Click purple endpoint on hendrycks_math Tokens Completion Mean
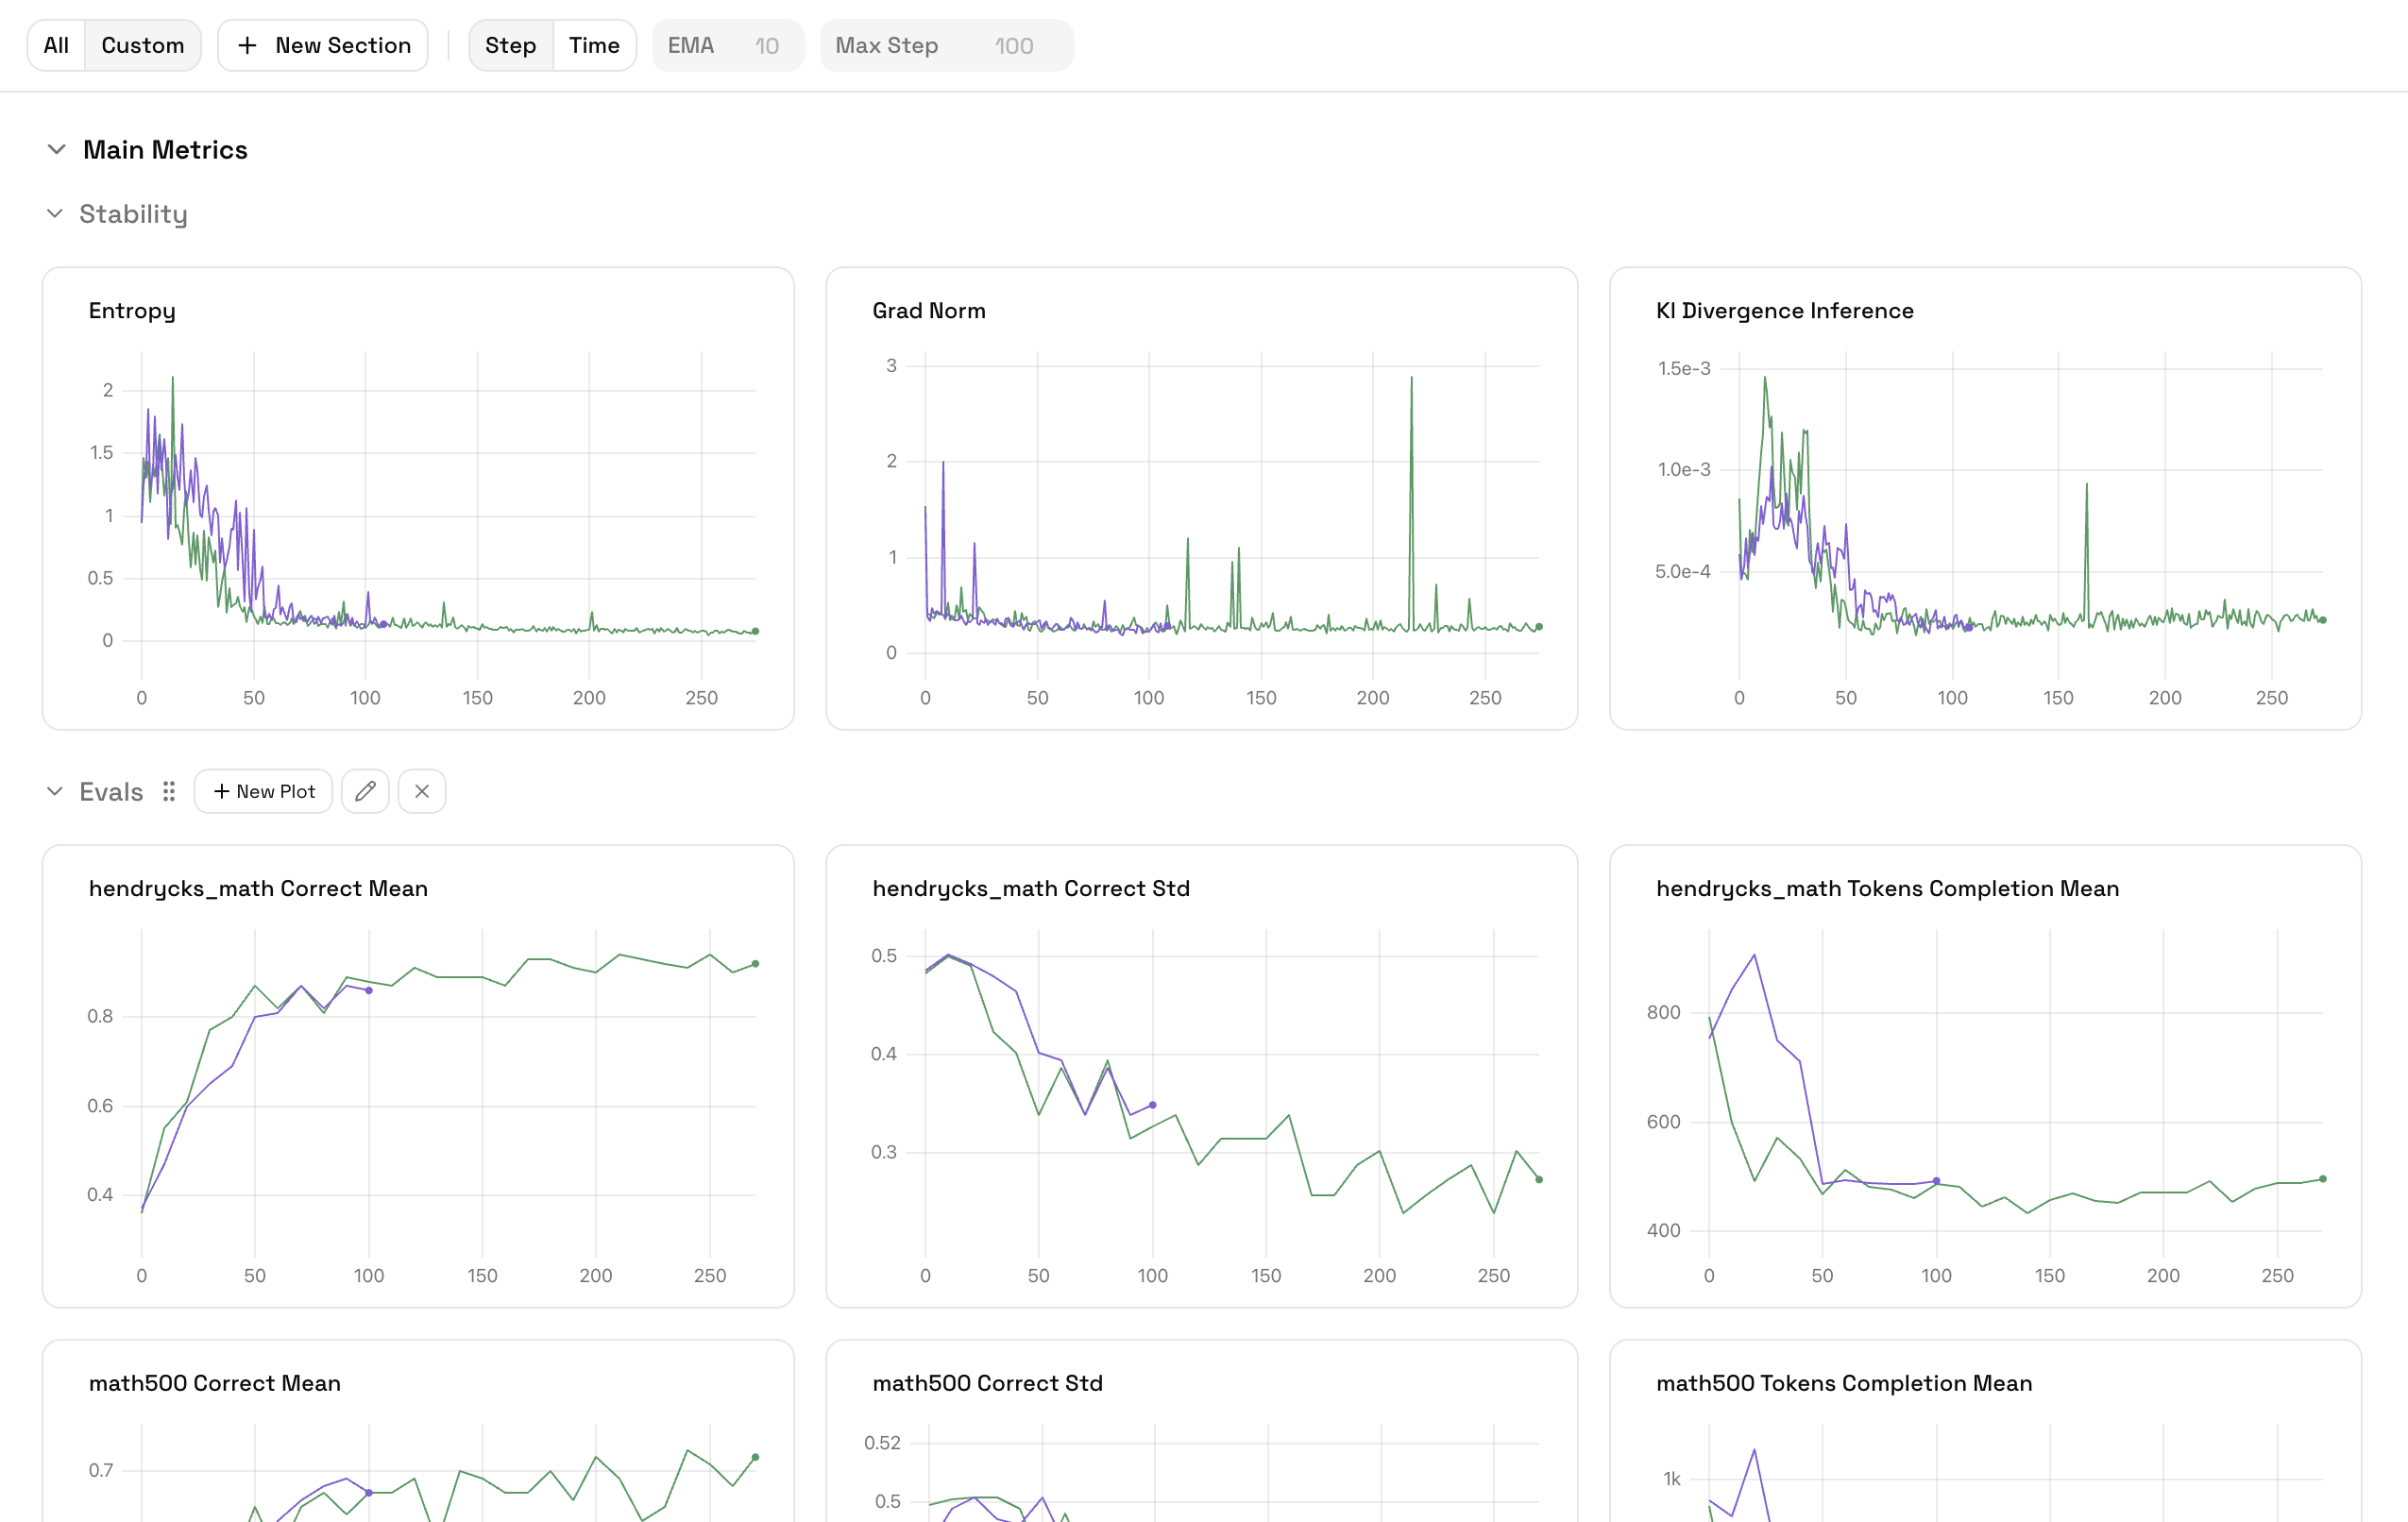2408x1522 pixels. tap(1937, 1181)
